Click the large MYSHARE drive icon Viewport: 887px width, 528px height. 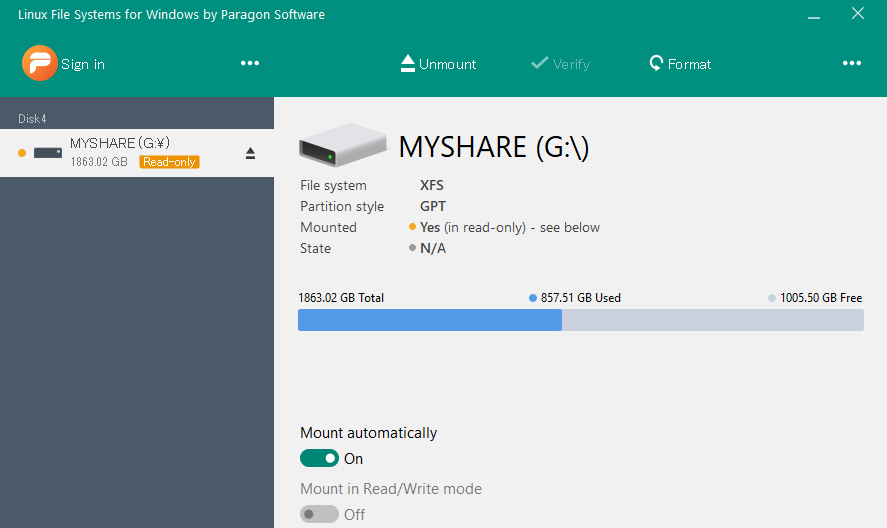pyautogui.click(x=343, y=146)
